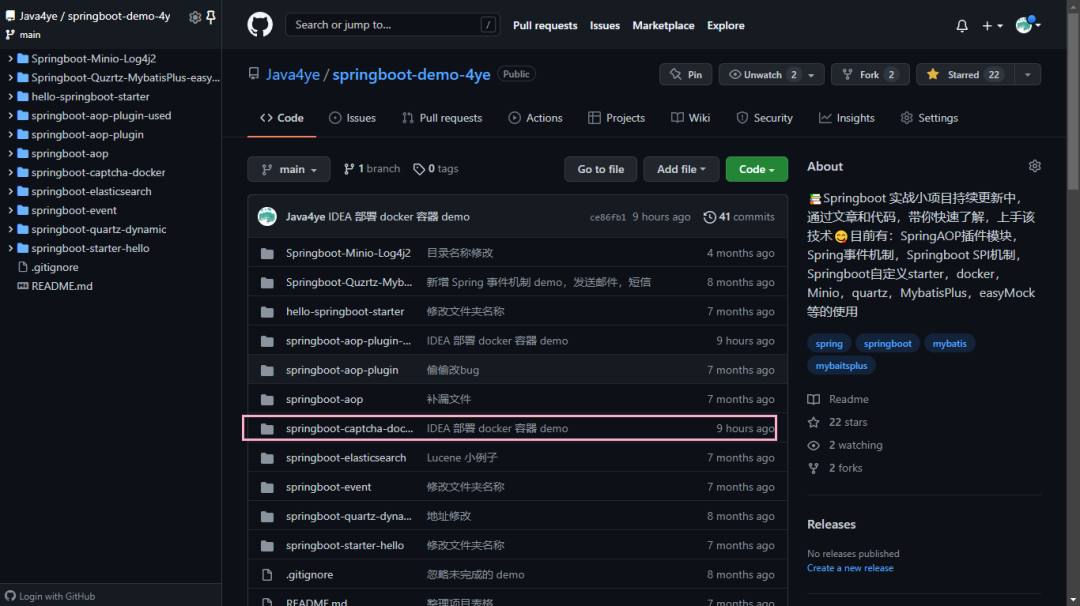Expand springboot-aop-plugin-used in sidebar tree
The height and width of the screenshot is (606, 1080).
coord(10,116)
